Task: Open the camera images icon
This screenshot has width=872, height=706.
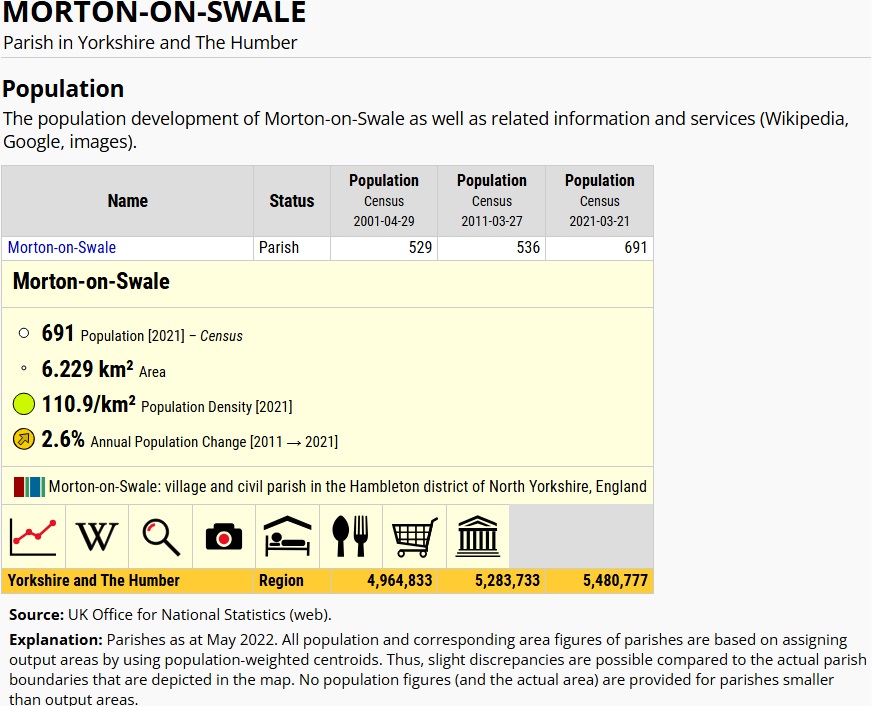Action: (224, 537)
